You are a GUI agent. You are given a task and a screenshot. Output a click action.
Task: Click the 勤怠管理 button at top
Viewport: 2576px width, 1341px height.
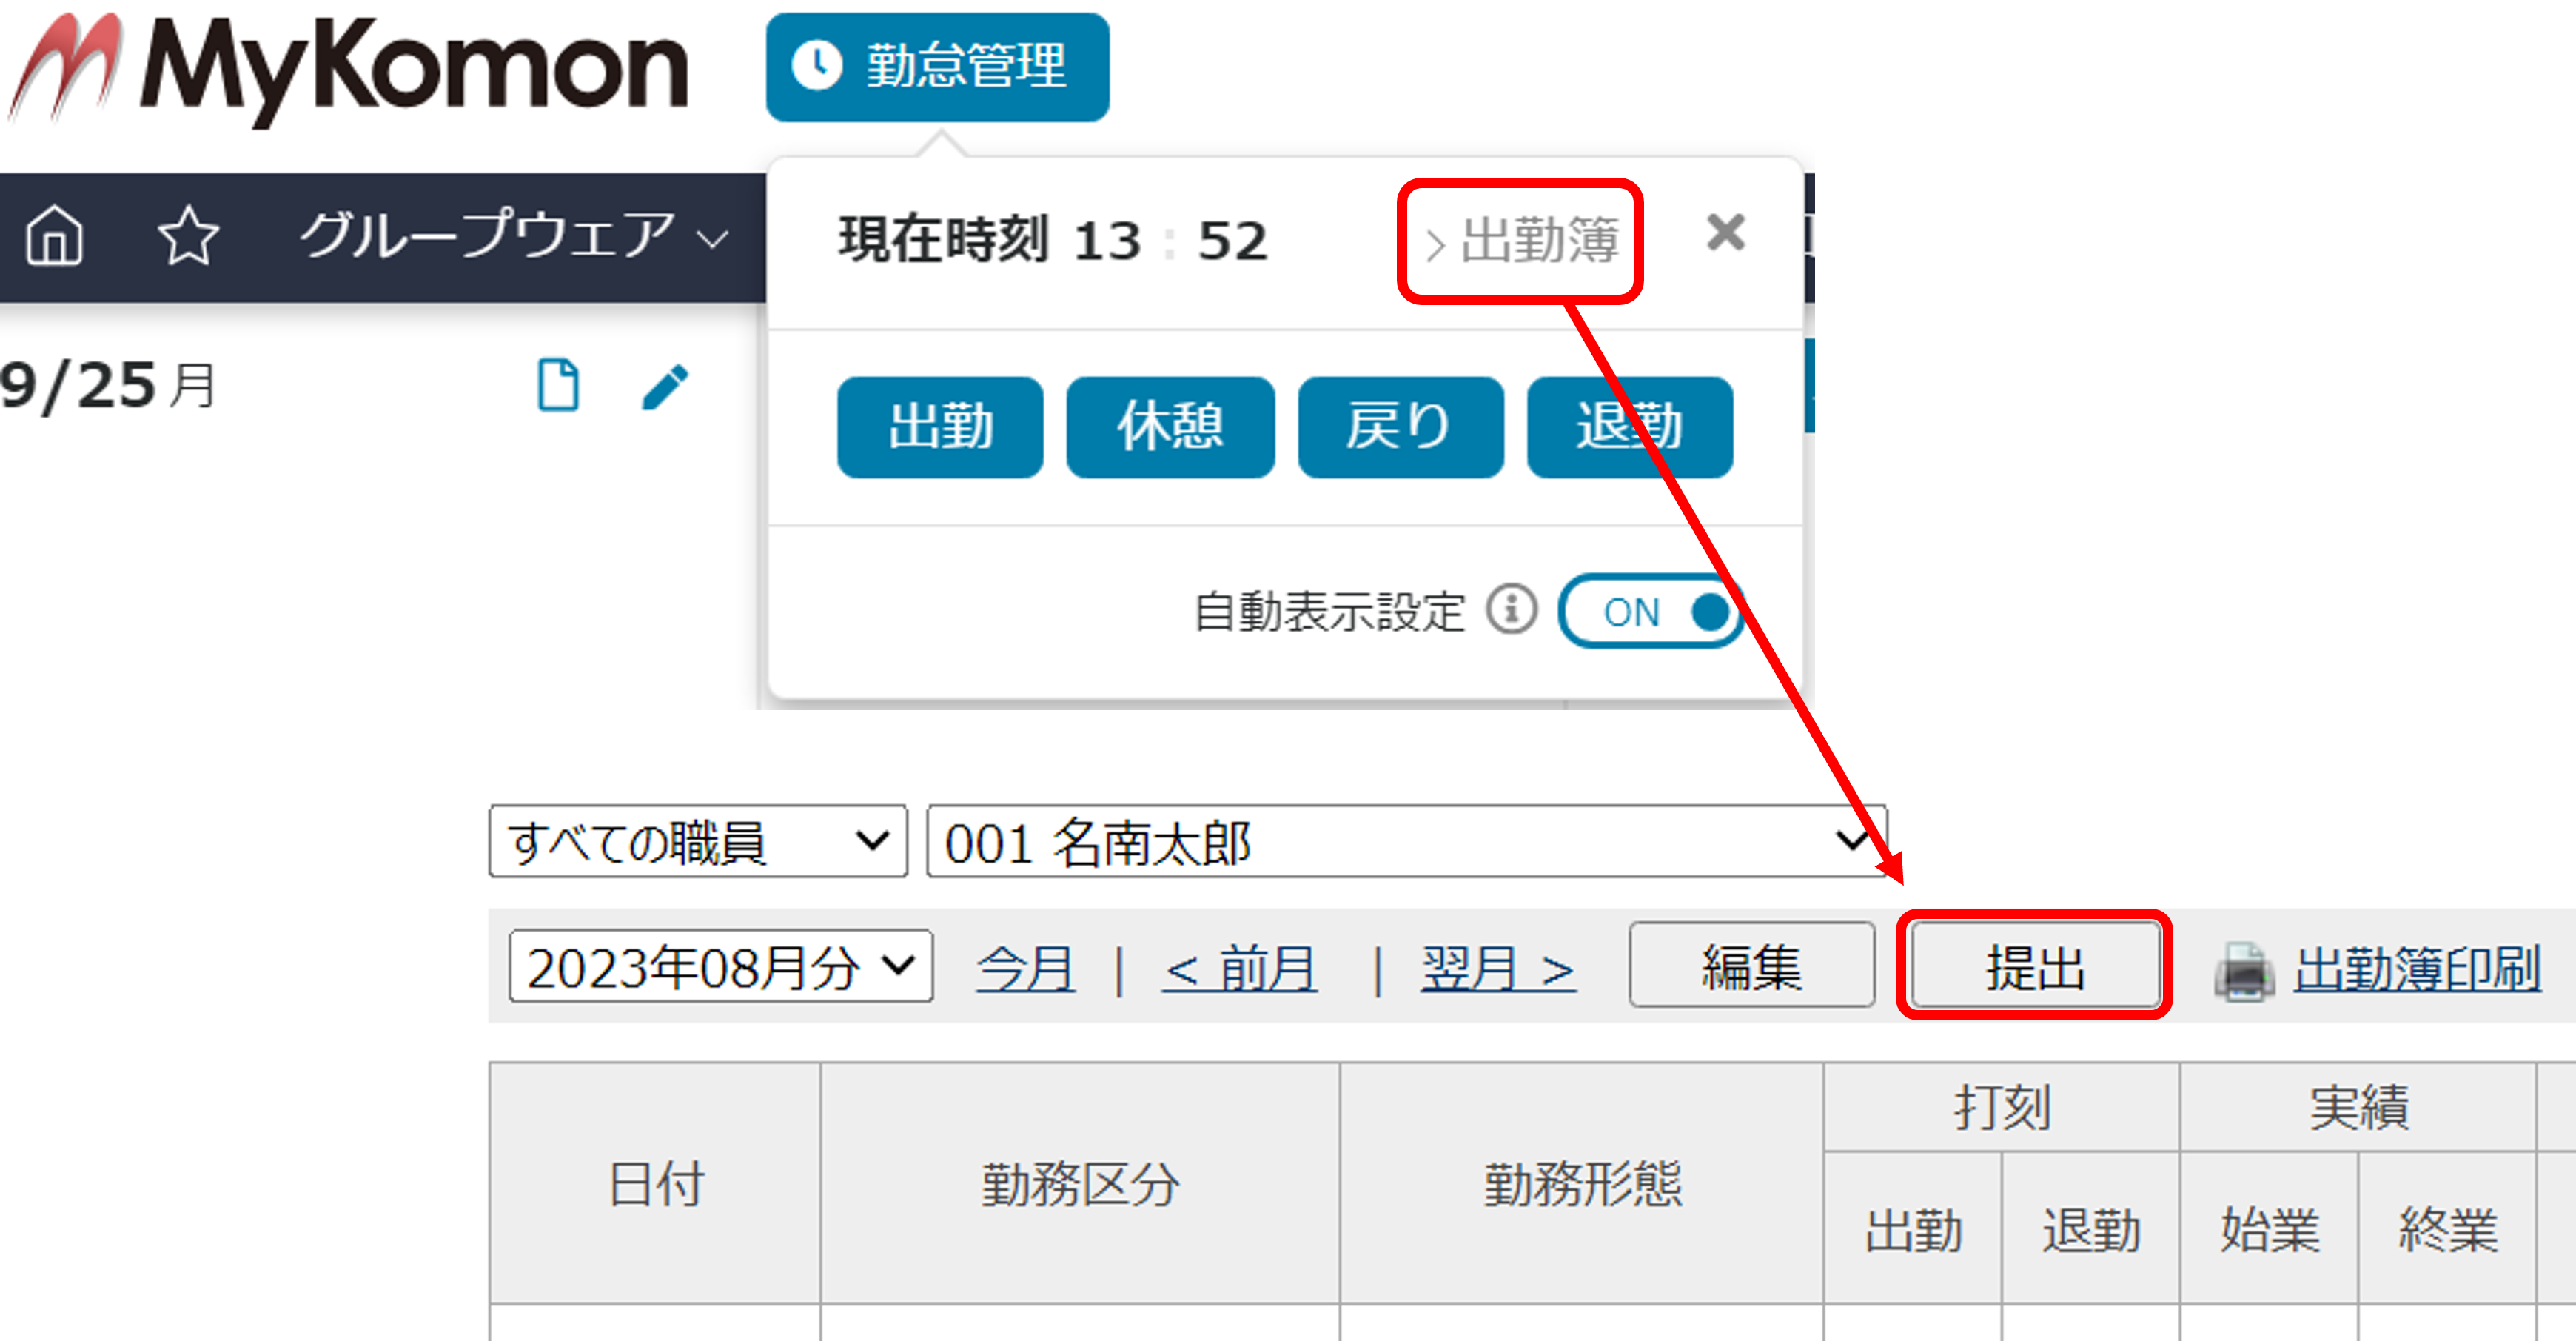pyautogui.click(x=937, y=67)
